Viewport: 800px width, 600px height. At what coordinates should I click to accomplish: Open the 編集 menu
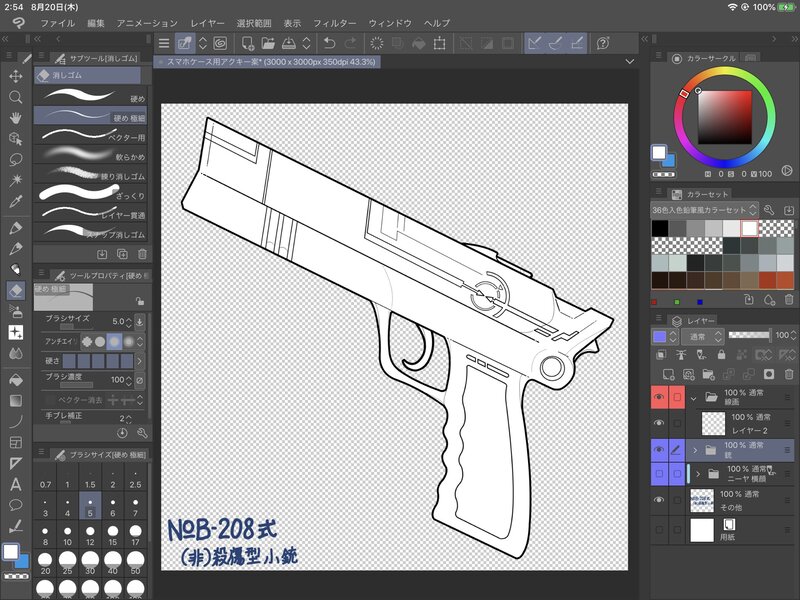pyautogui.click(x=95, y=23)
